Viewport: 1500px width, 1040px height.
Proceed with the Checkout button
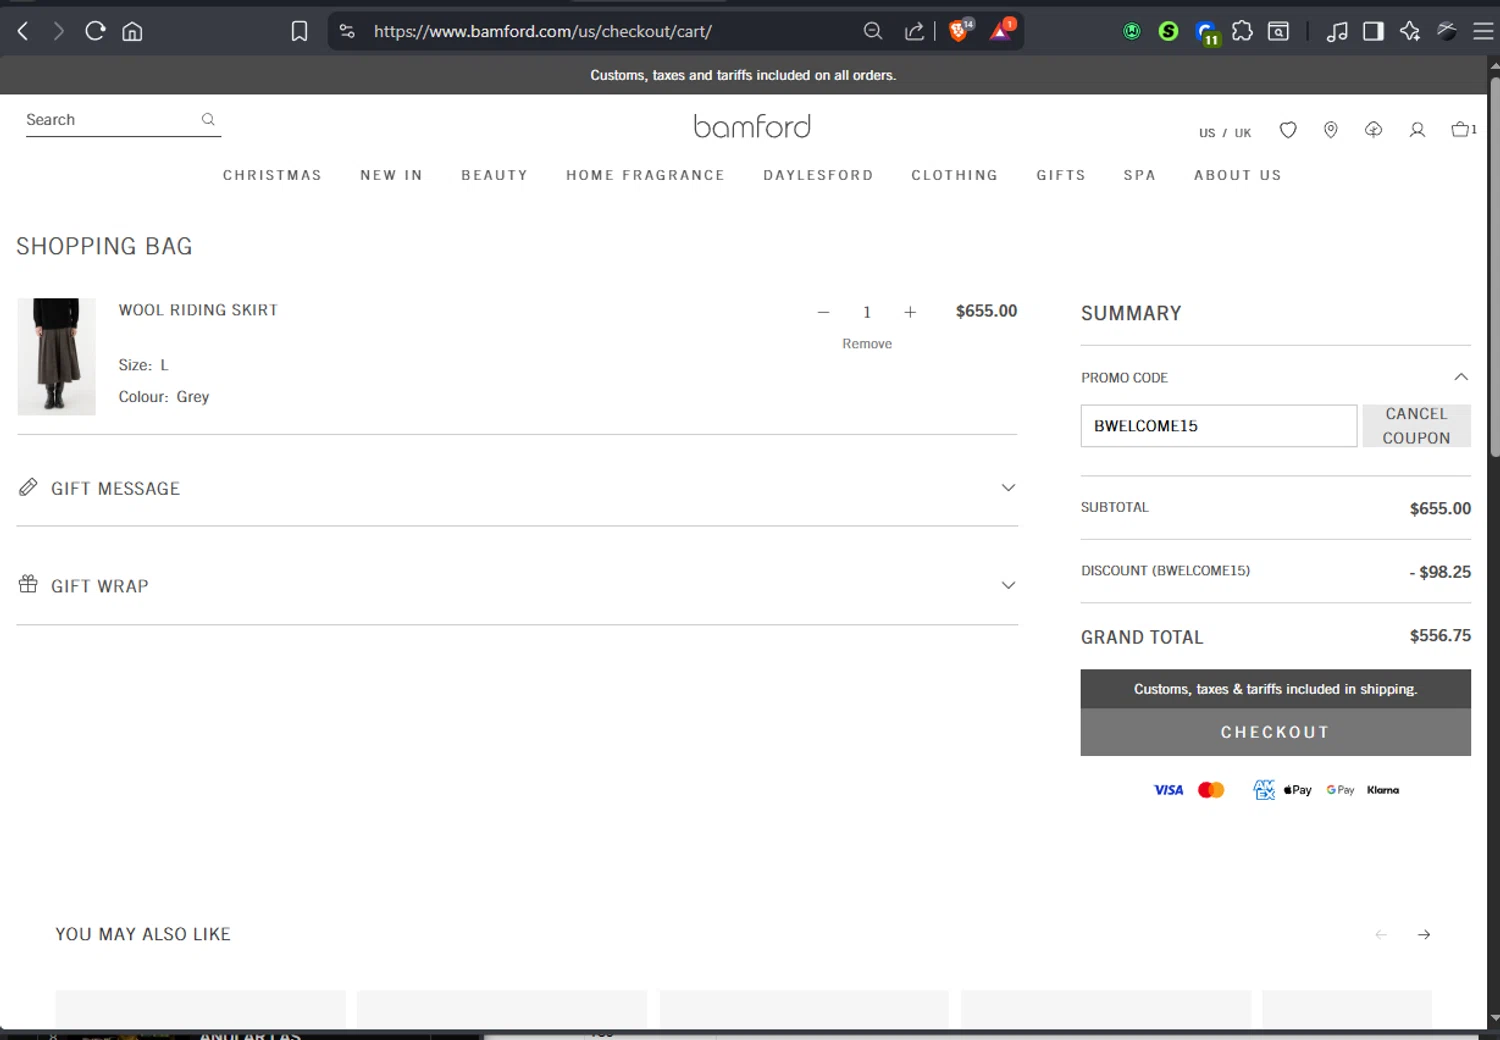pyautogui.click(x=1275, y=732)
